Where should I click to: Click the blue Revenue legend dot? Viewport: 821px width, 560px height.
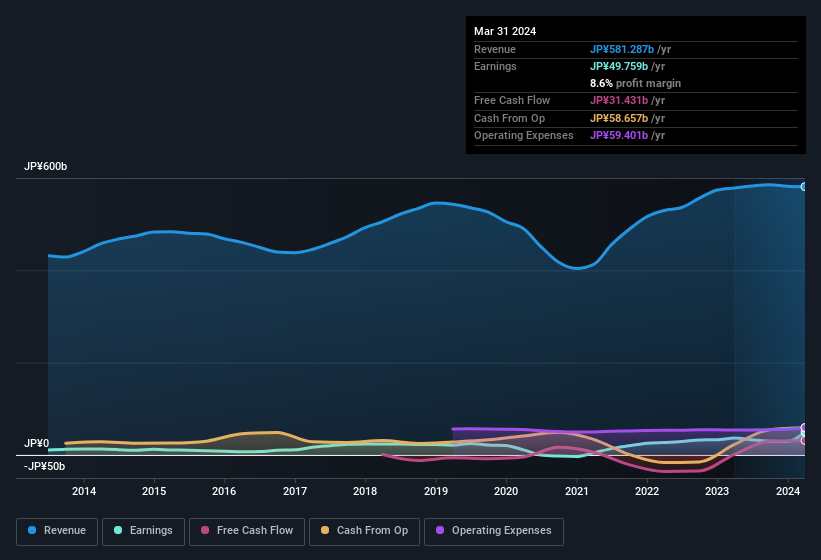point(33,531)
